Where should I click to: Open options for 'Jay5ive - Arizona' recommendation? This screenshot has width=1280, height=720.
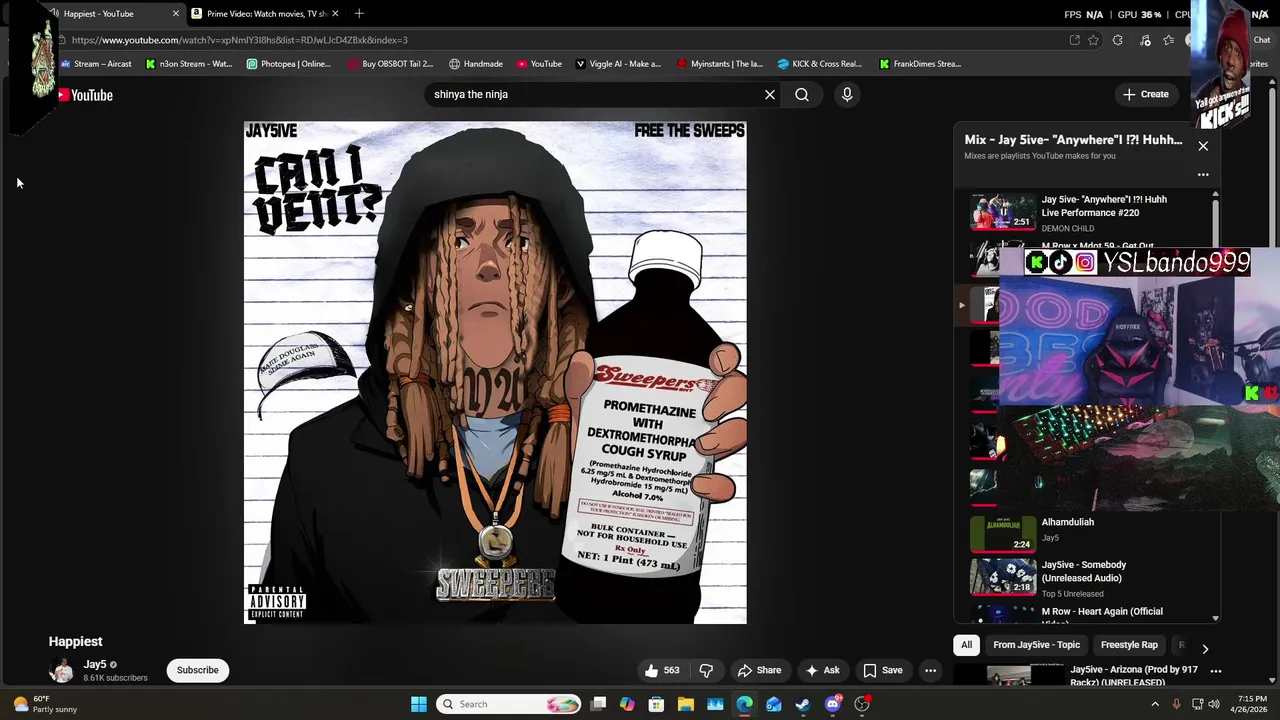tap(1216, 671)
